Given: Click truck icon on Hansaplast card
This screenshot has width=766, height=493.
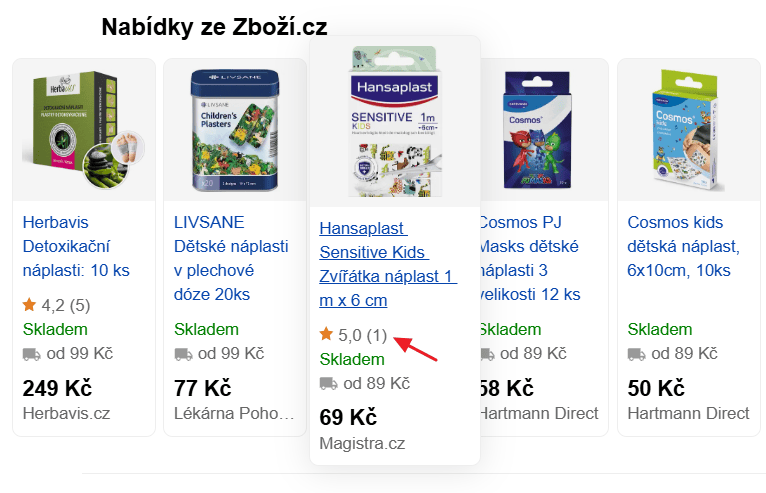Looking at the screenshot, I should (x=328, y=384).
